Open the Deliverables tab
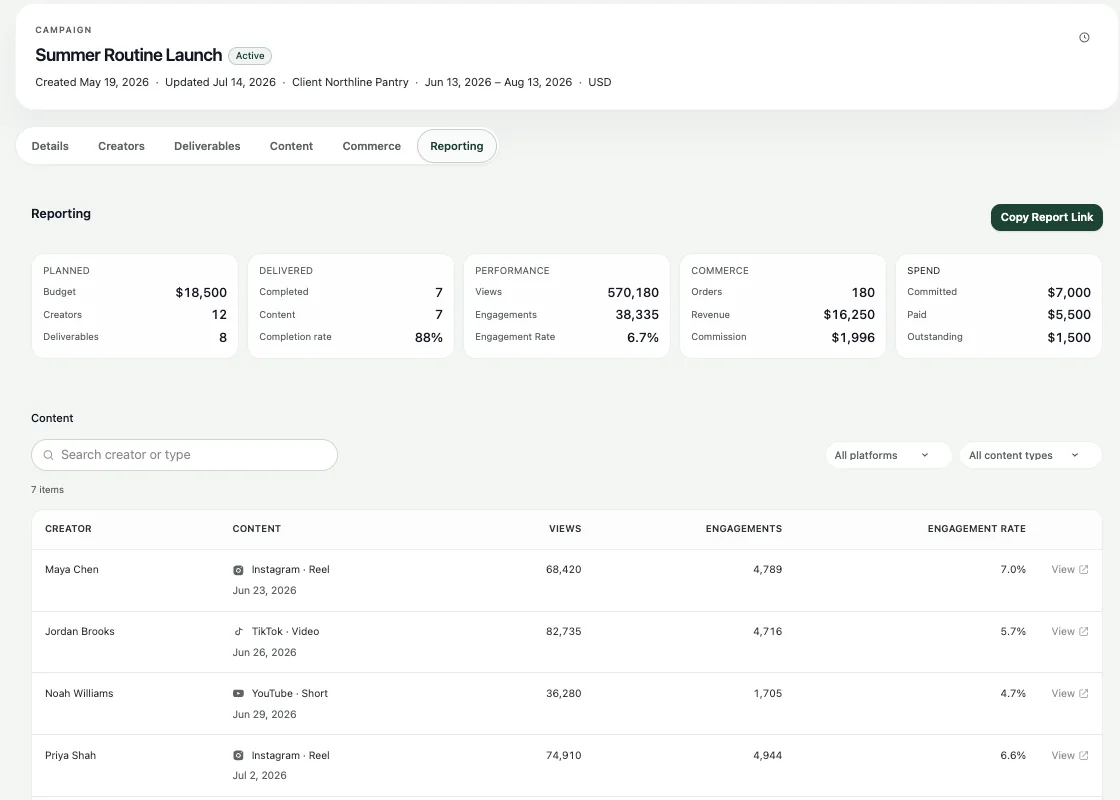This screenshot has width=1120, height=800. 207,146
